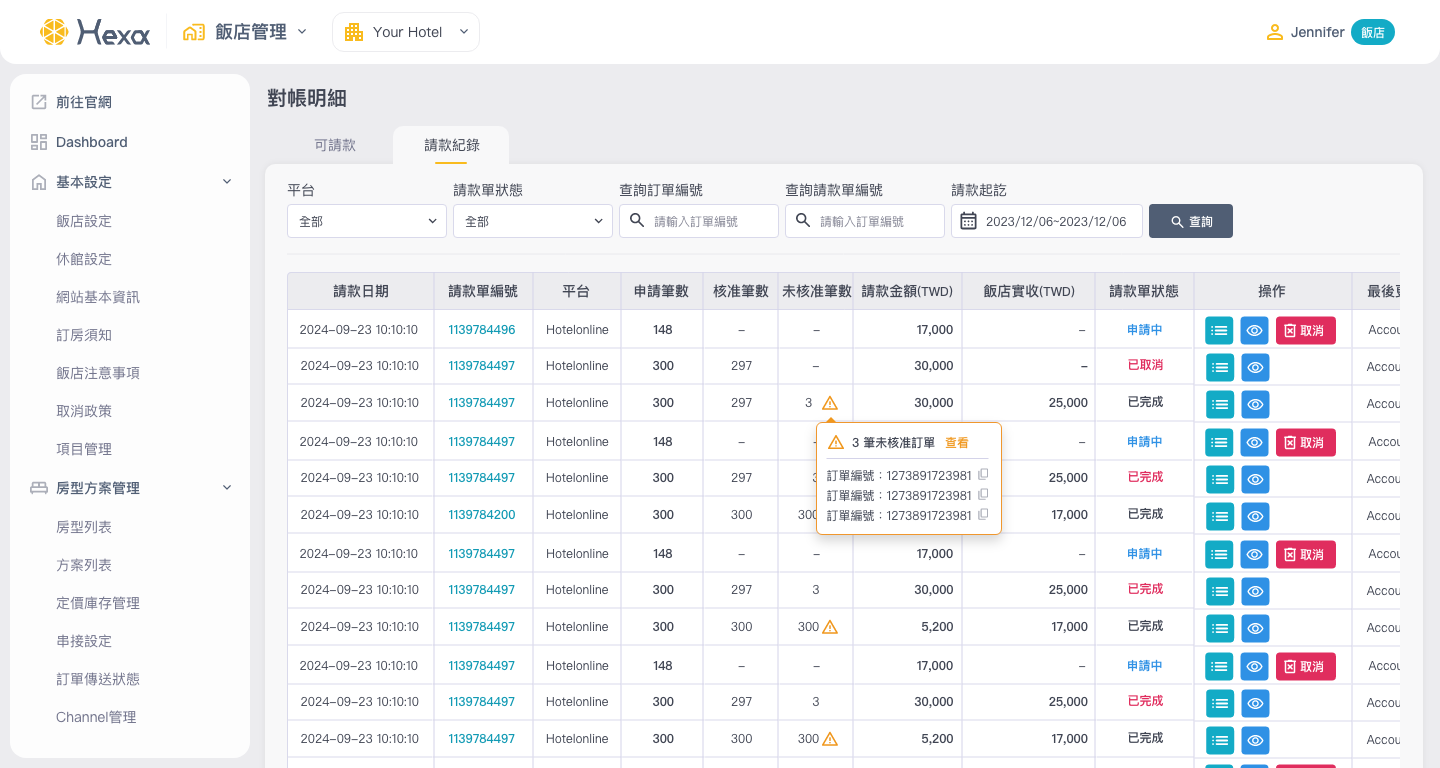This screenshot has height=768, width=1440.
Task: Switch to the 可請款 tab
Action: 335,145
